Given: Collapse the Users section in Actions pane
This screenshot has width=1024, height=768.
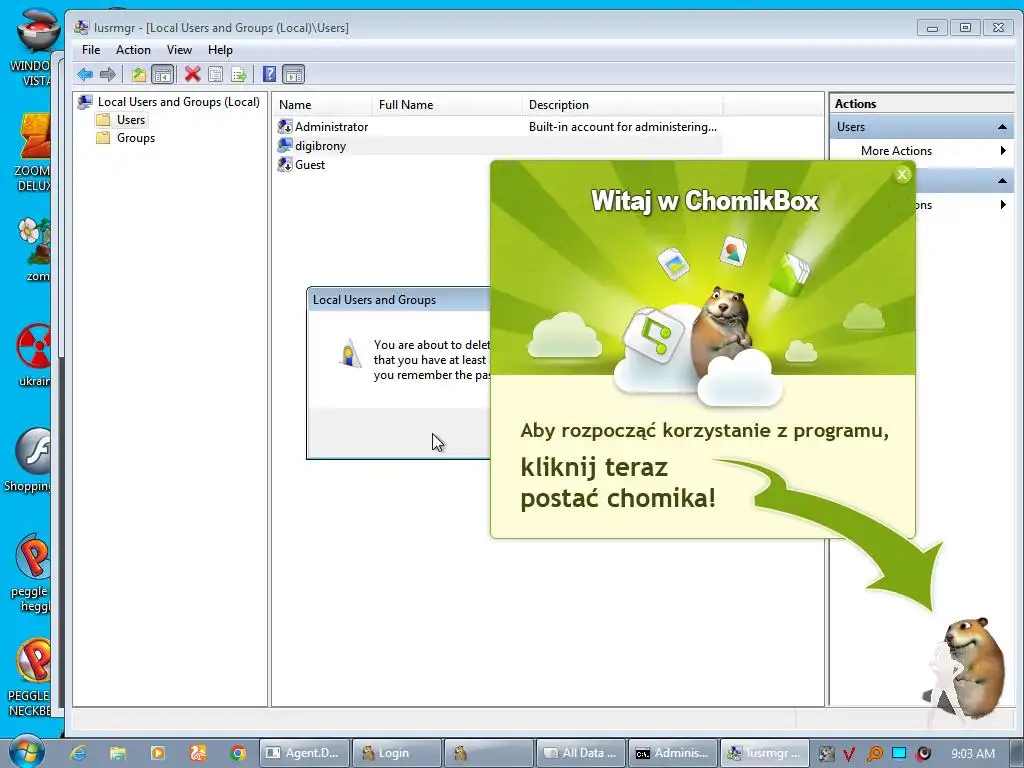Looking at the screenshot, I should tap(1002, 127).
